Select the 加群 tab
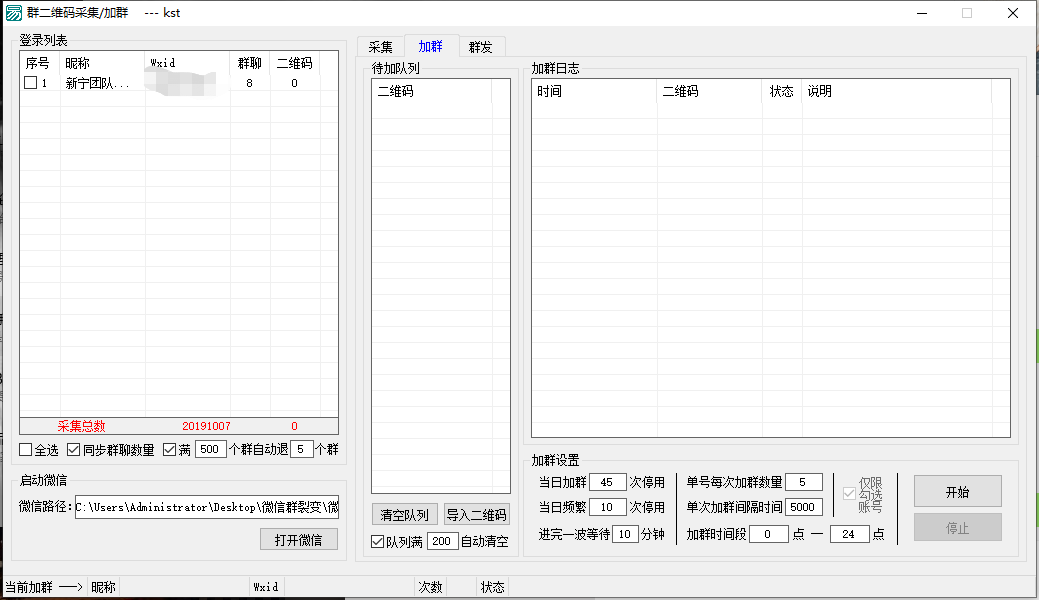 (431, 46)
